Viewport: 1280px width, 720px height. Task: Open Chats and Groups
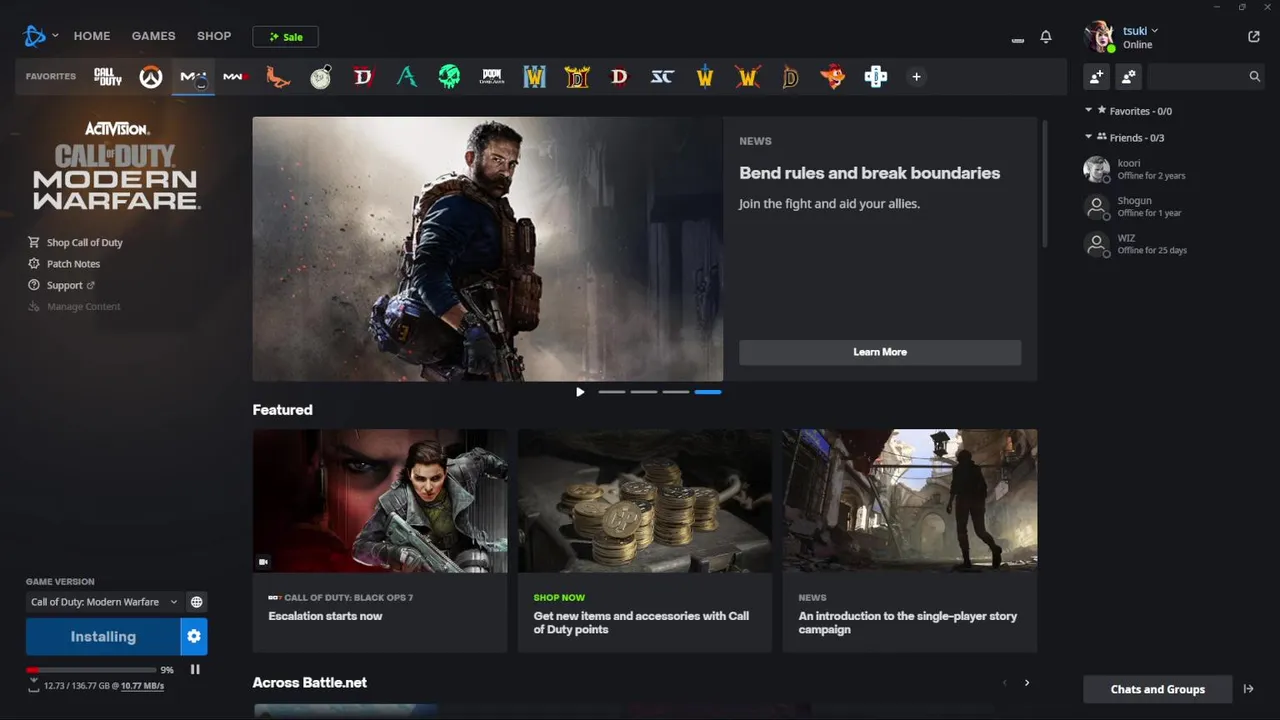[1157, 689]
